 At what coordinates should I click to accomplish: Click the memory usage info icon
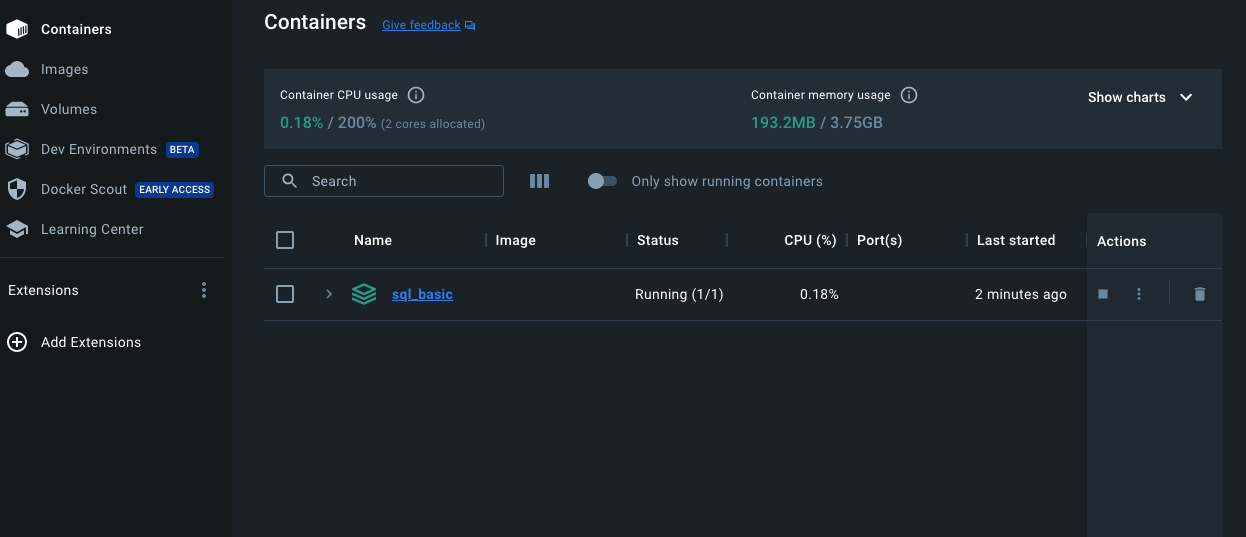(909, 95)
